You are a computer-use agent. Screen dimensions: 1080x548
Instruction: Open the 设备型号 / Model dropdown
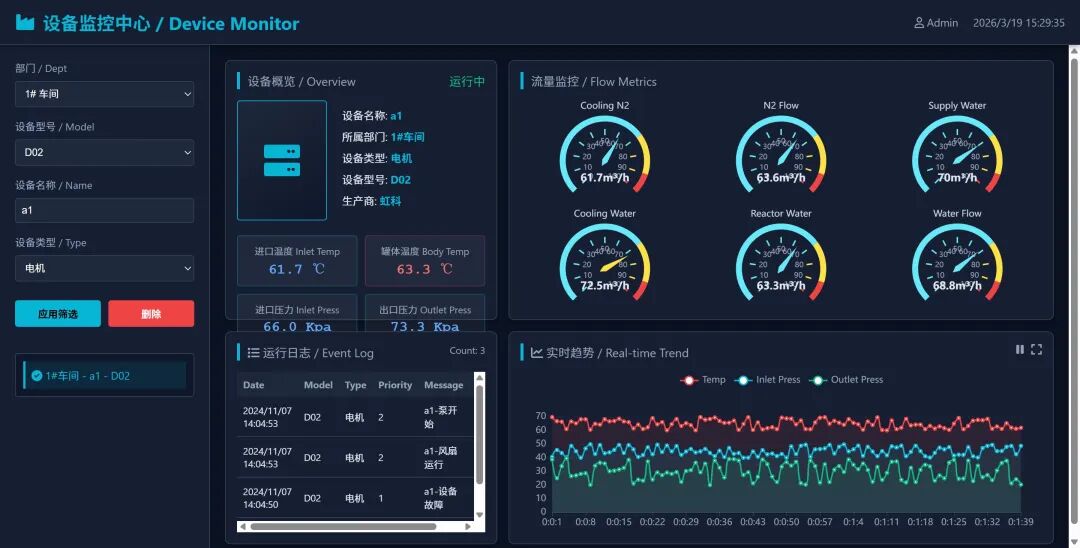click(x=104, y=152)
